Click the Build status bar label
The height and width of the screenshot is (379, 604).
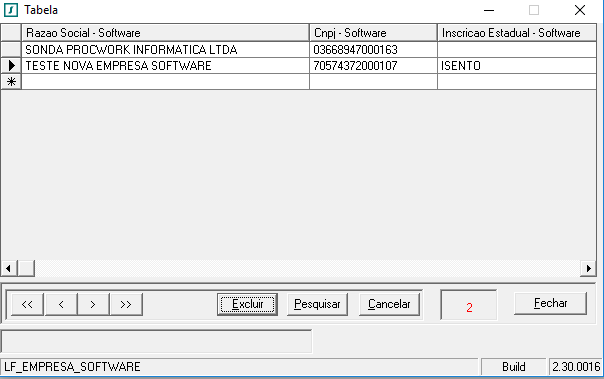[x=513, y=367]
